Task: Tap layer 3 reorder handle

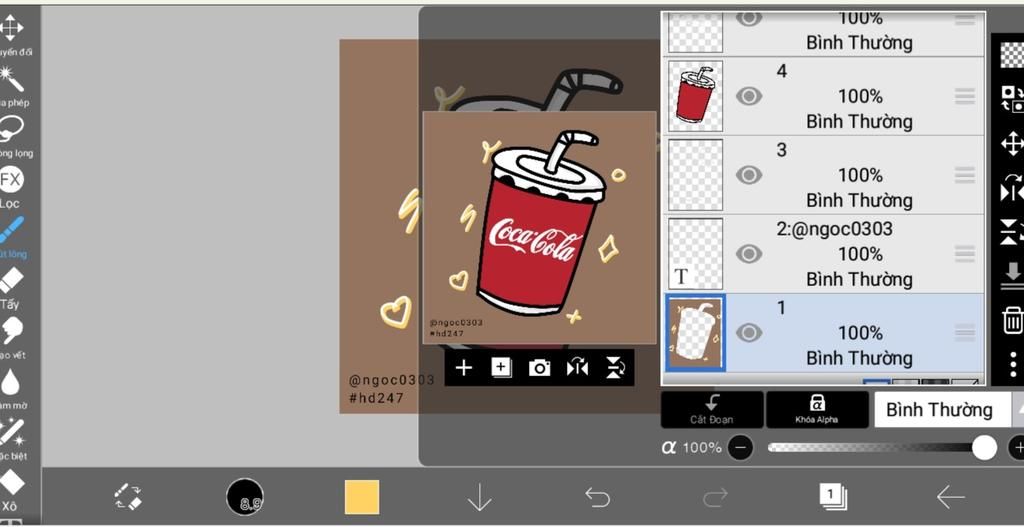Action: pyautogui.click(x=965, y=175)
